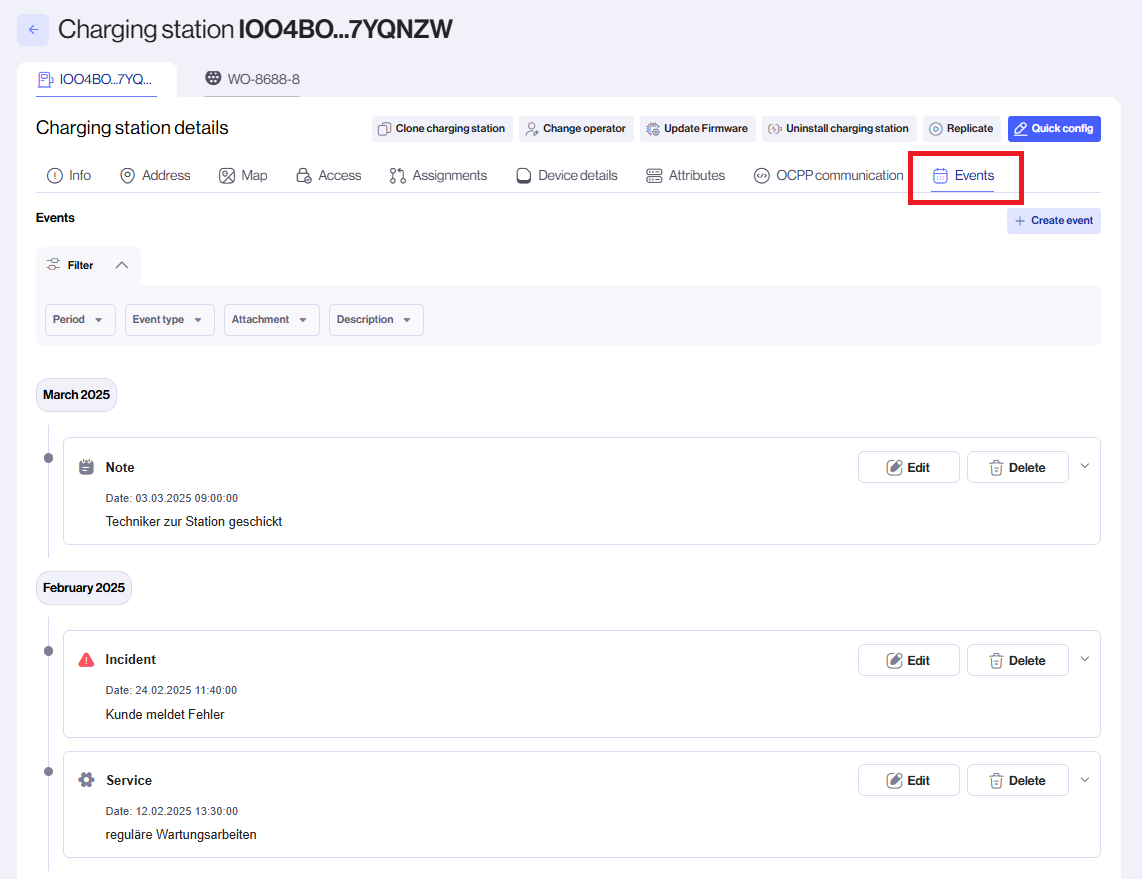
Task: Edit the Incident event
Action: click(x=908, y=661)
